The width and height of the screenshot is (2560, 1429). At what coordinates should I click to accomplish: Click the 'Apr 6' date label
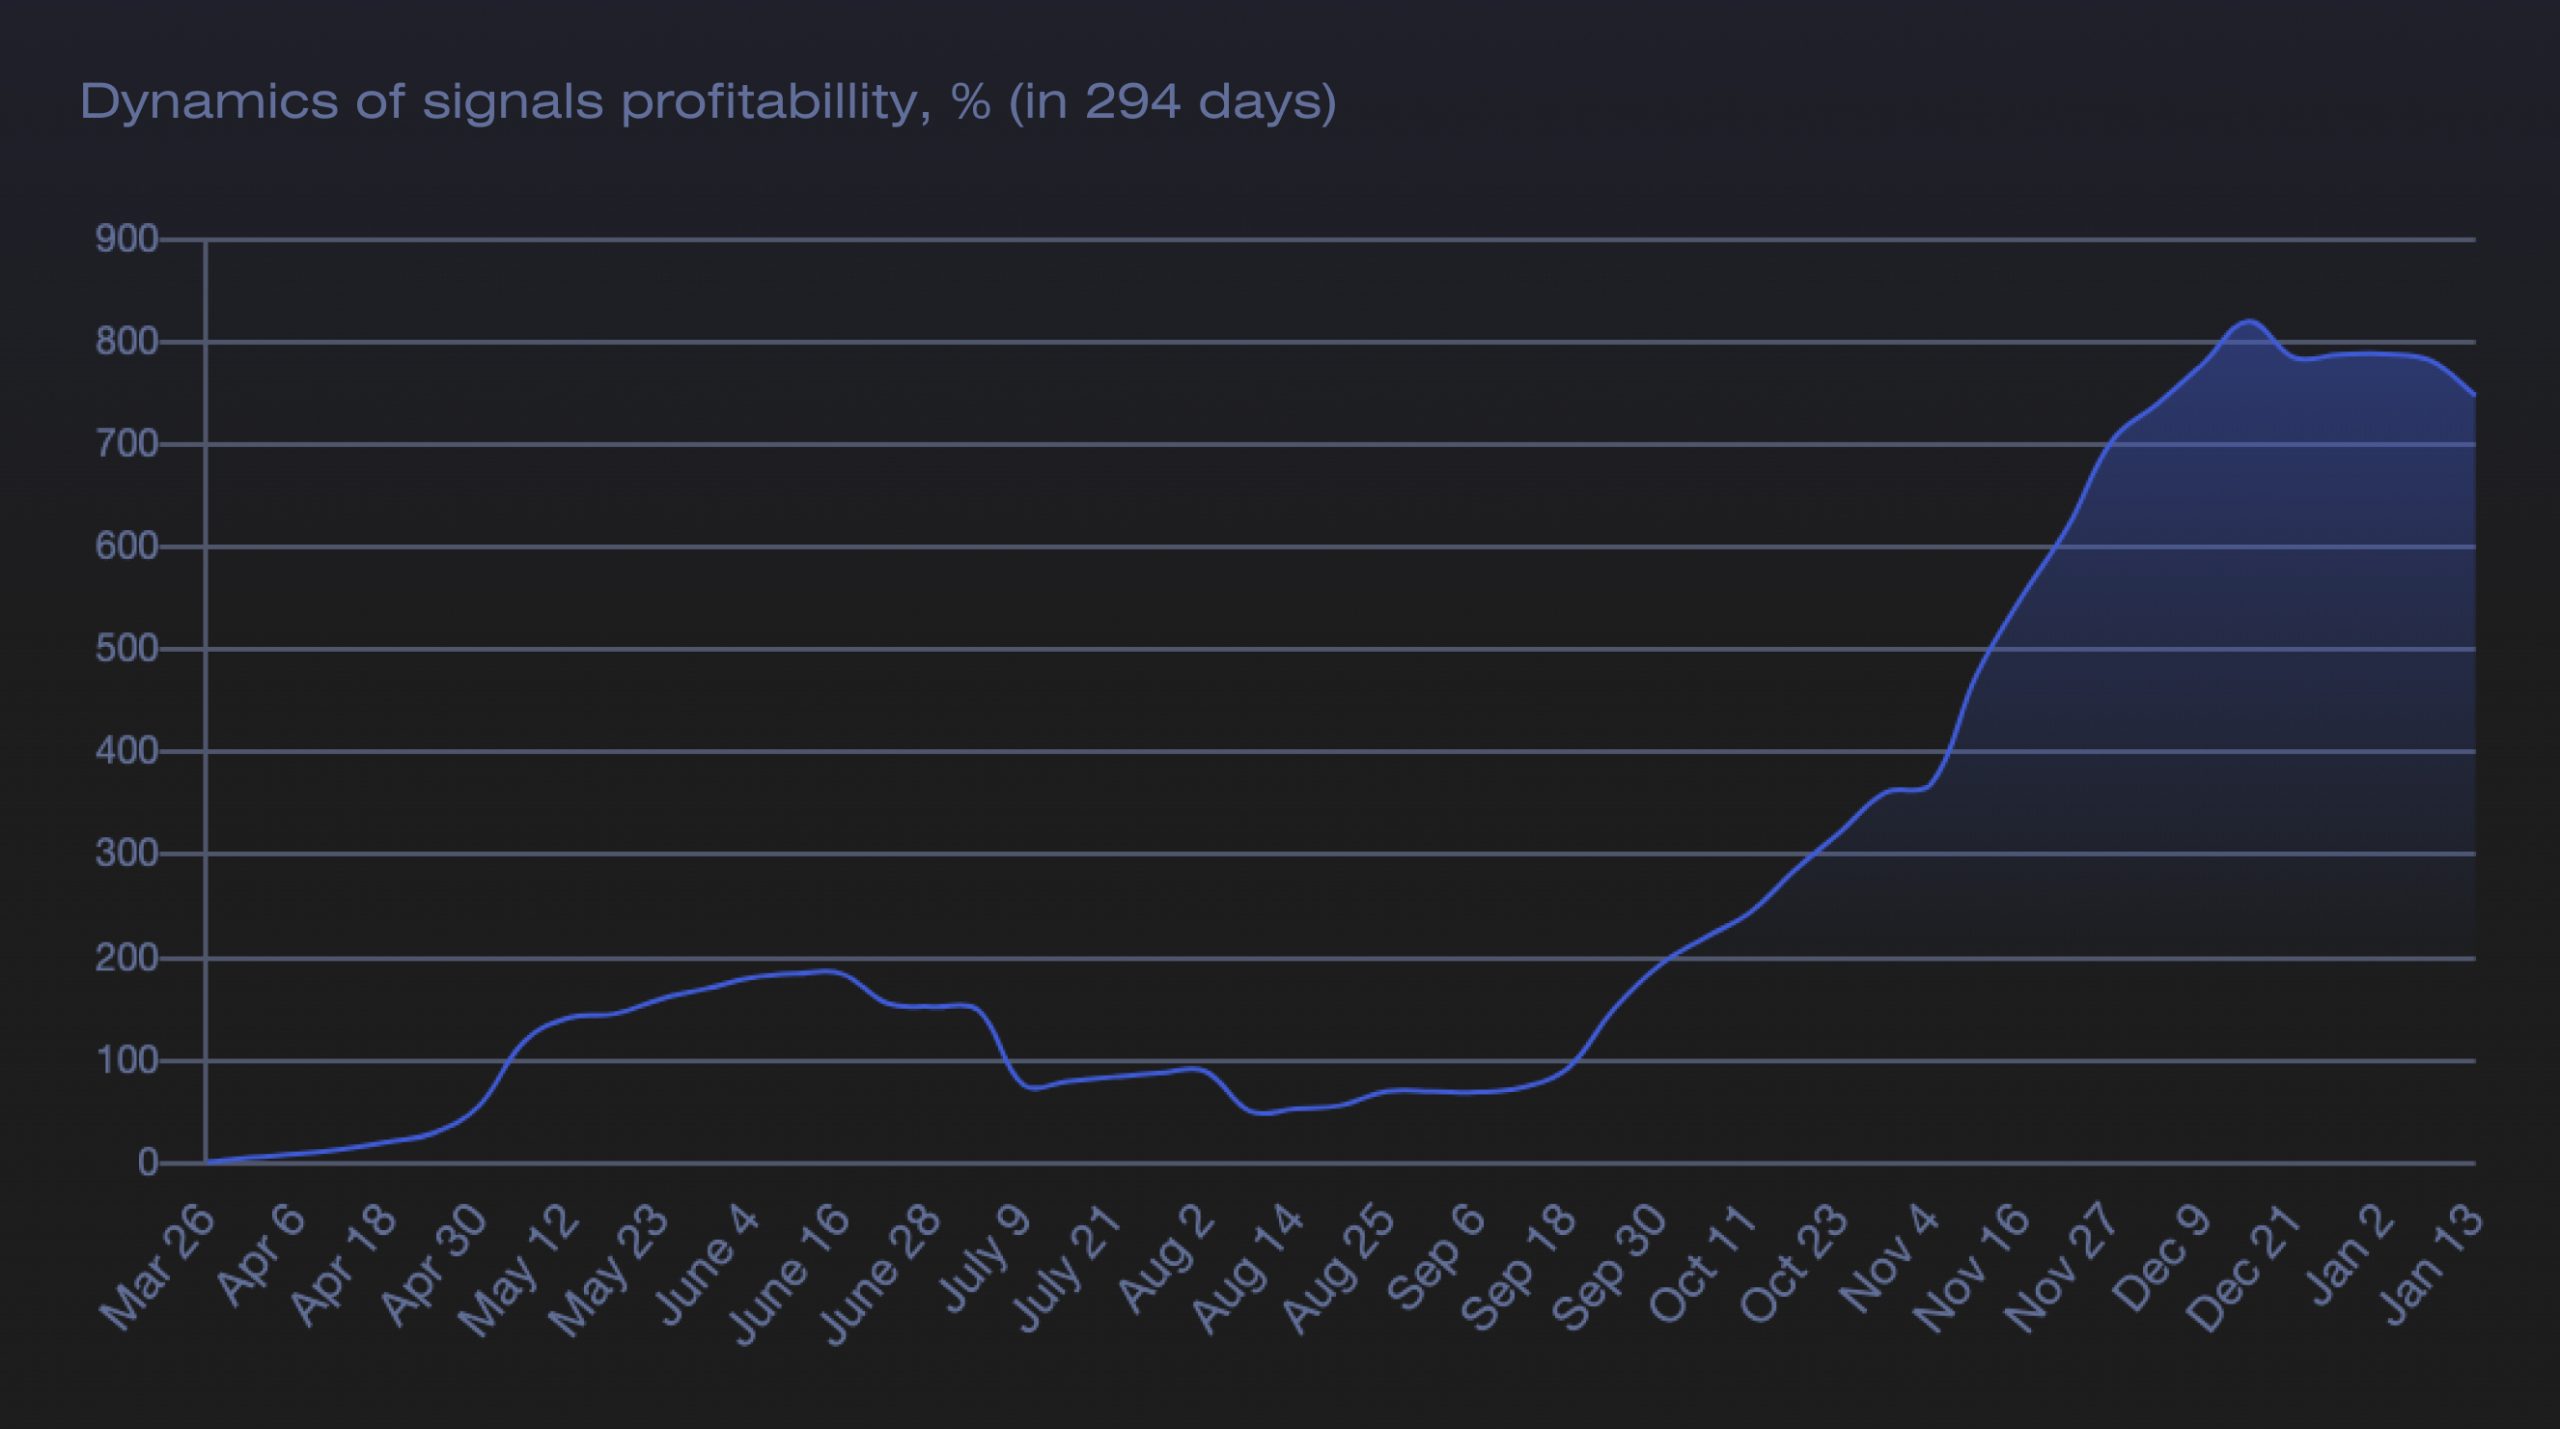(262, 1254)
